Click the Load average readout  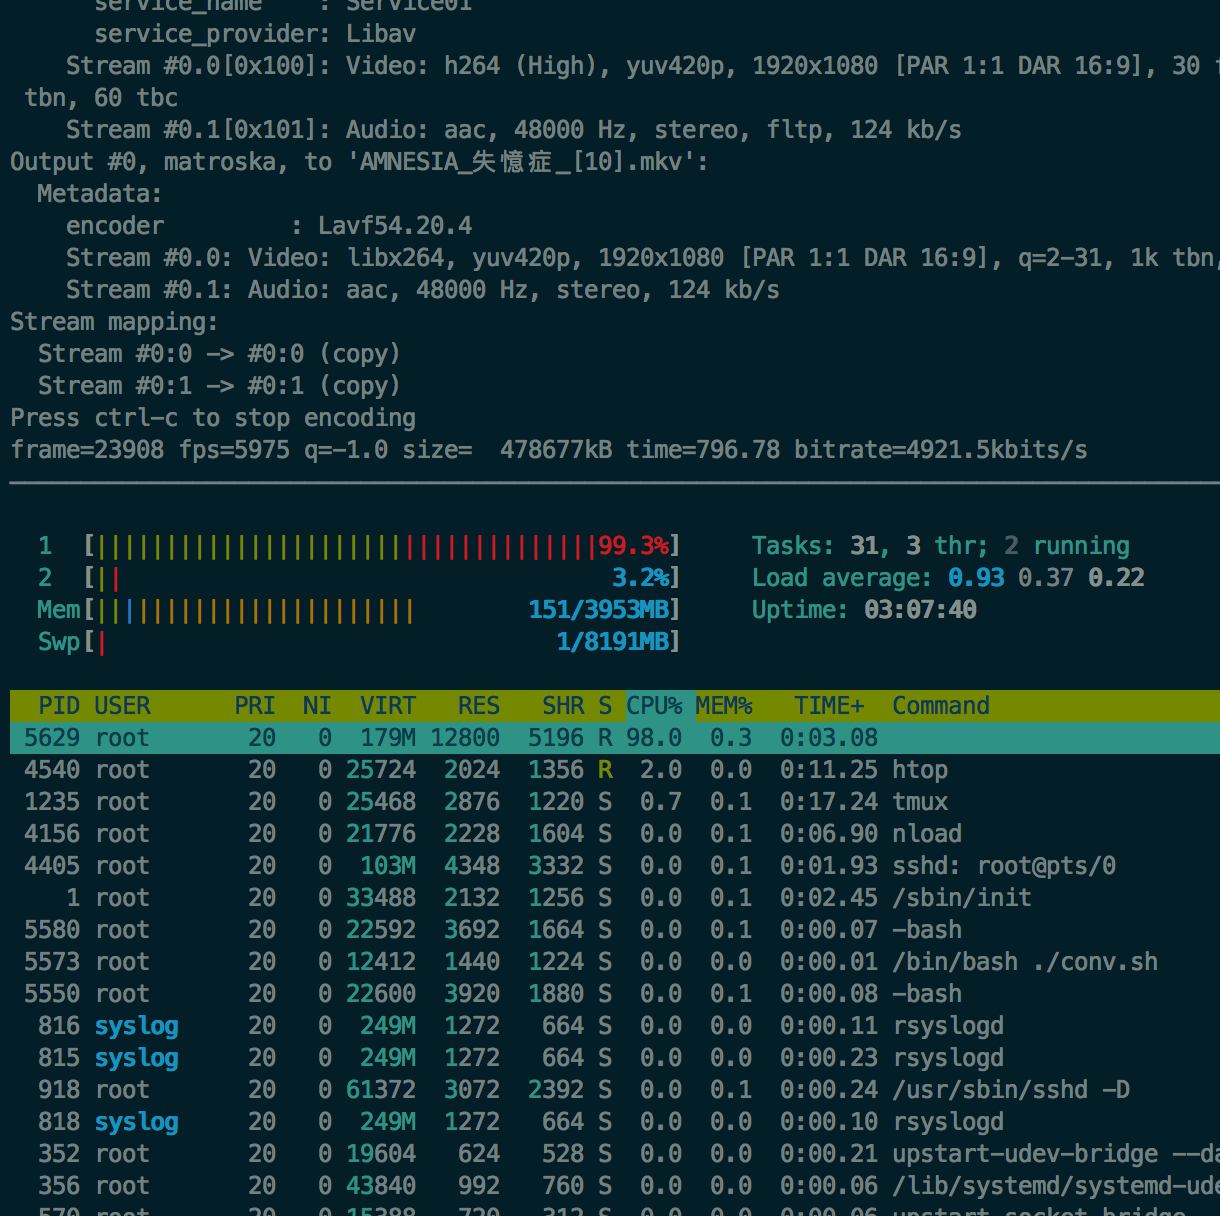point(948,578)
